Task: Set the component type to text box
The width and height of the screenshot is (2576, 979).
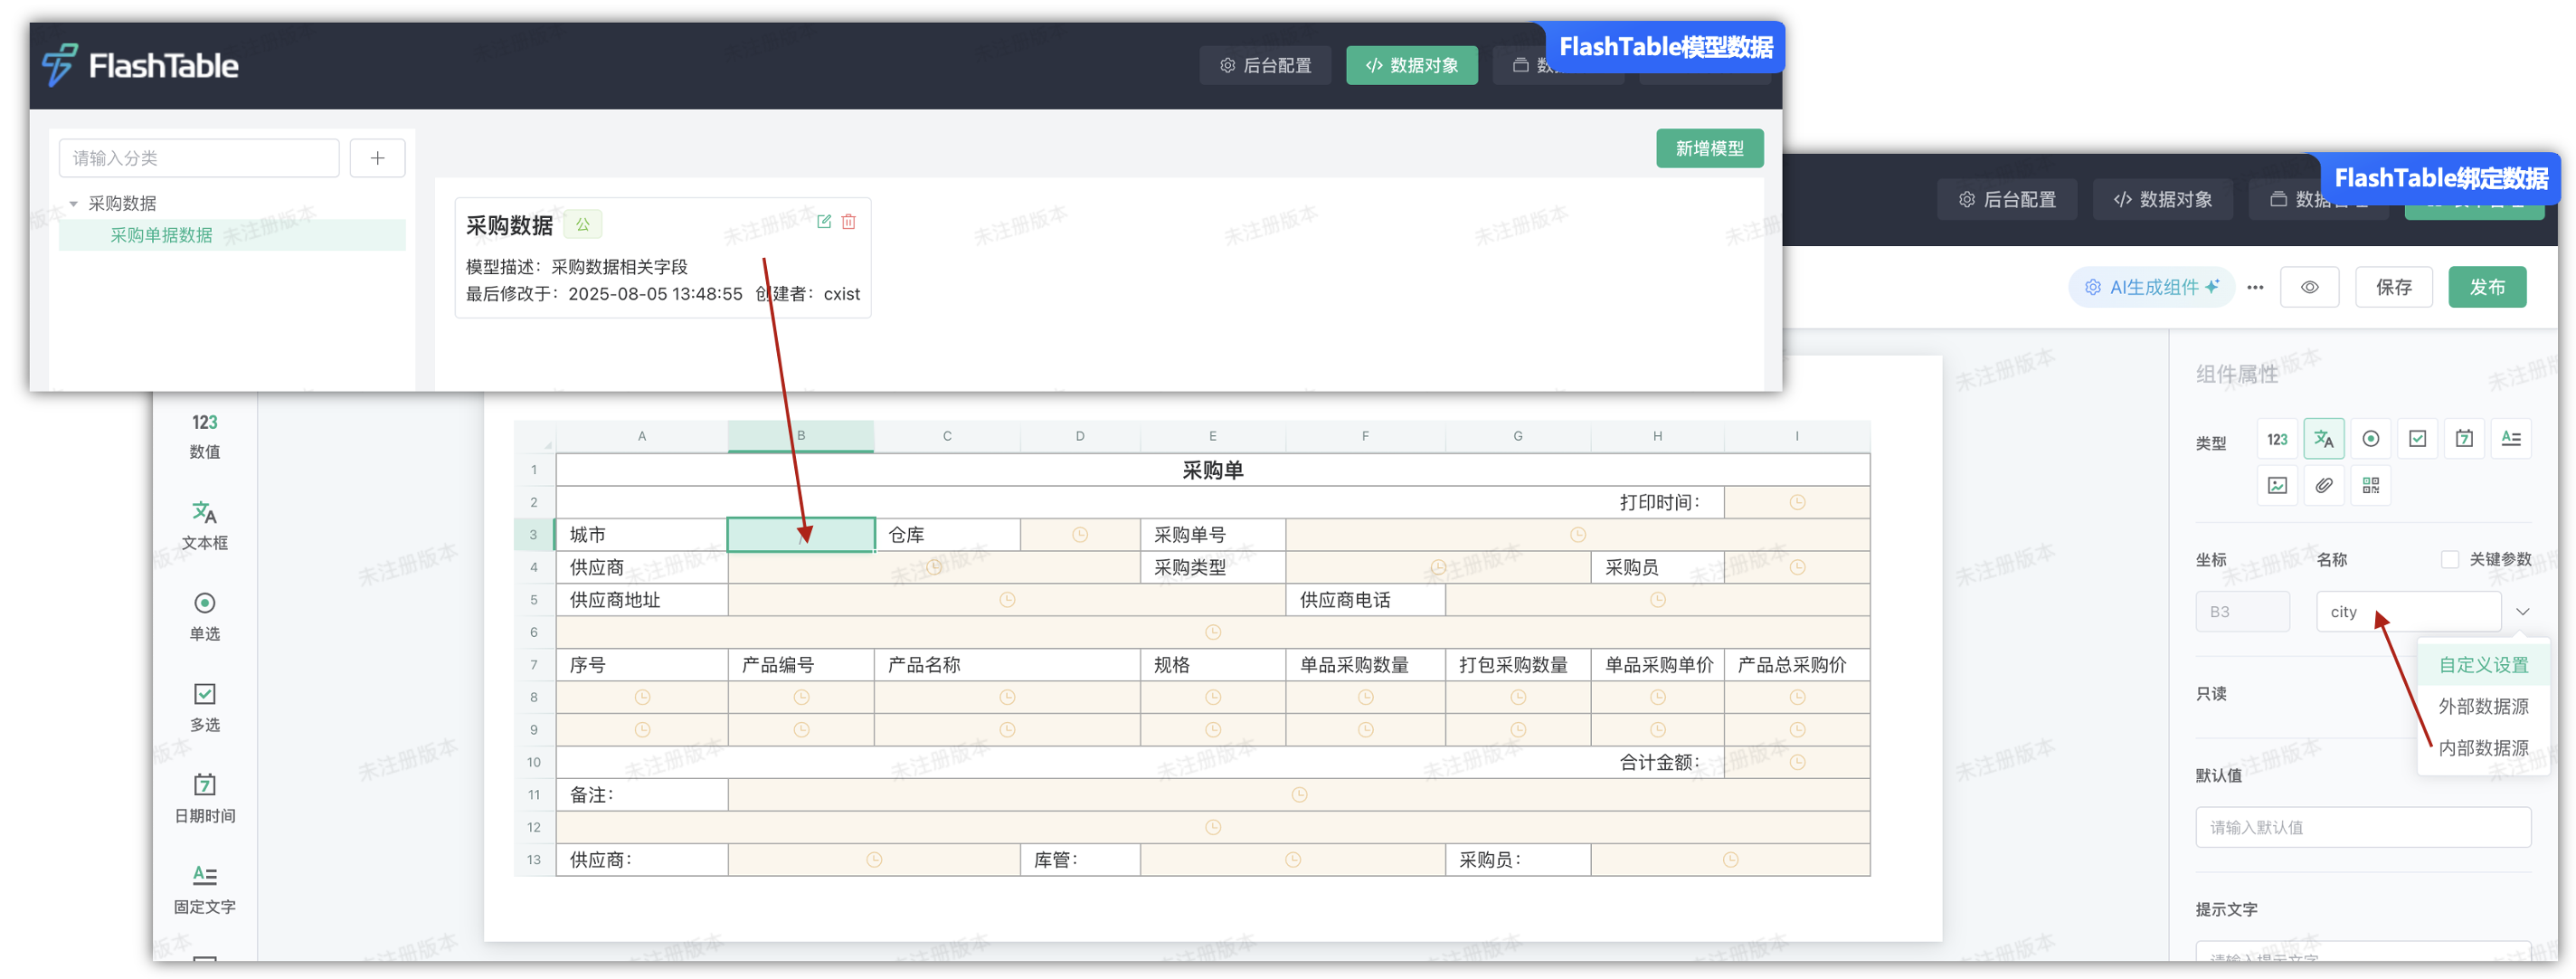Action: [x=2324, y=439]
